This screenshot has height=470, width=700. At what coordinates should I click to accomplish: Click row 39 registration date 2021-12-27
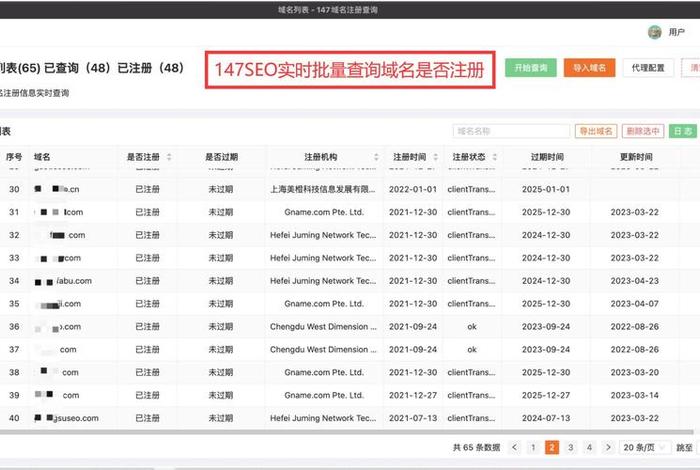point(413,395)
